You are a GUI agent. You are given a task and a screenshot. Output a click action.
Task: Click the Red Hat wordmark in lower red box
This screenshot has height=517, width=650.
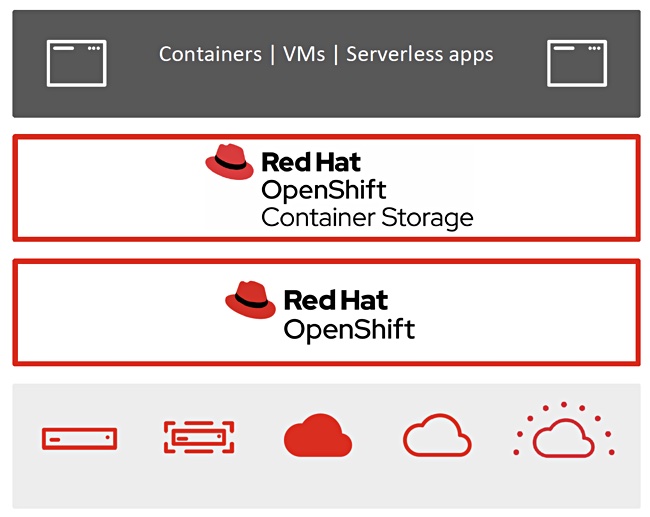[336, 300]
